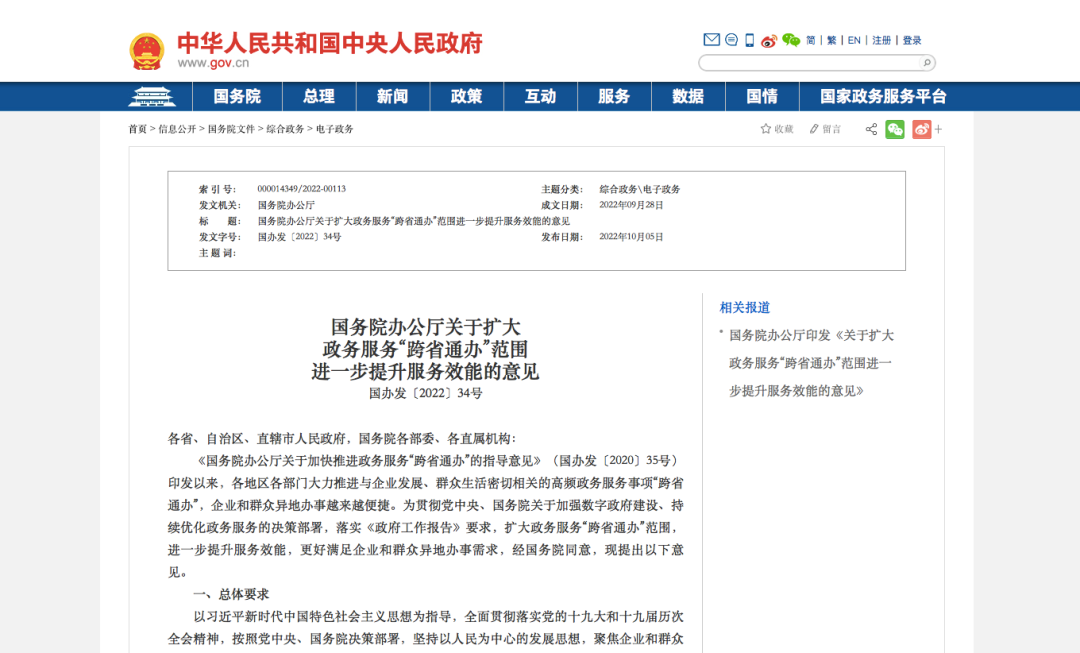Click the email envelope icon in header
Viewport: 1080px width, 653px height.
(x=712, y=40)
